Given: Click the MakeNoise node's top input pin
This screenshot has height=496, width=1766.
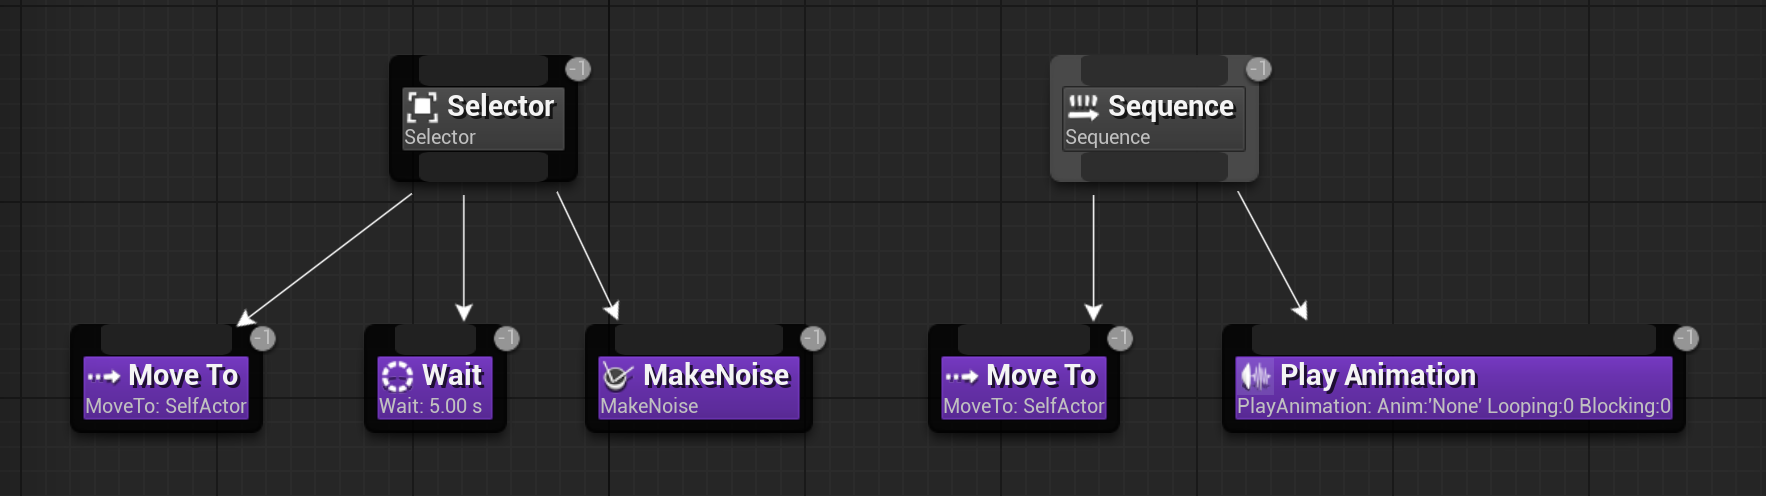Looking at the screenshot, I should (699, 339).
